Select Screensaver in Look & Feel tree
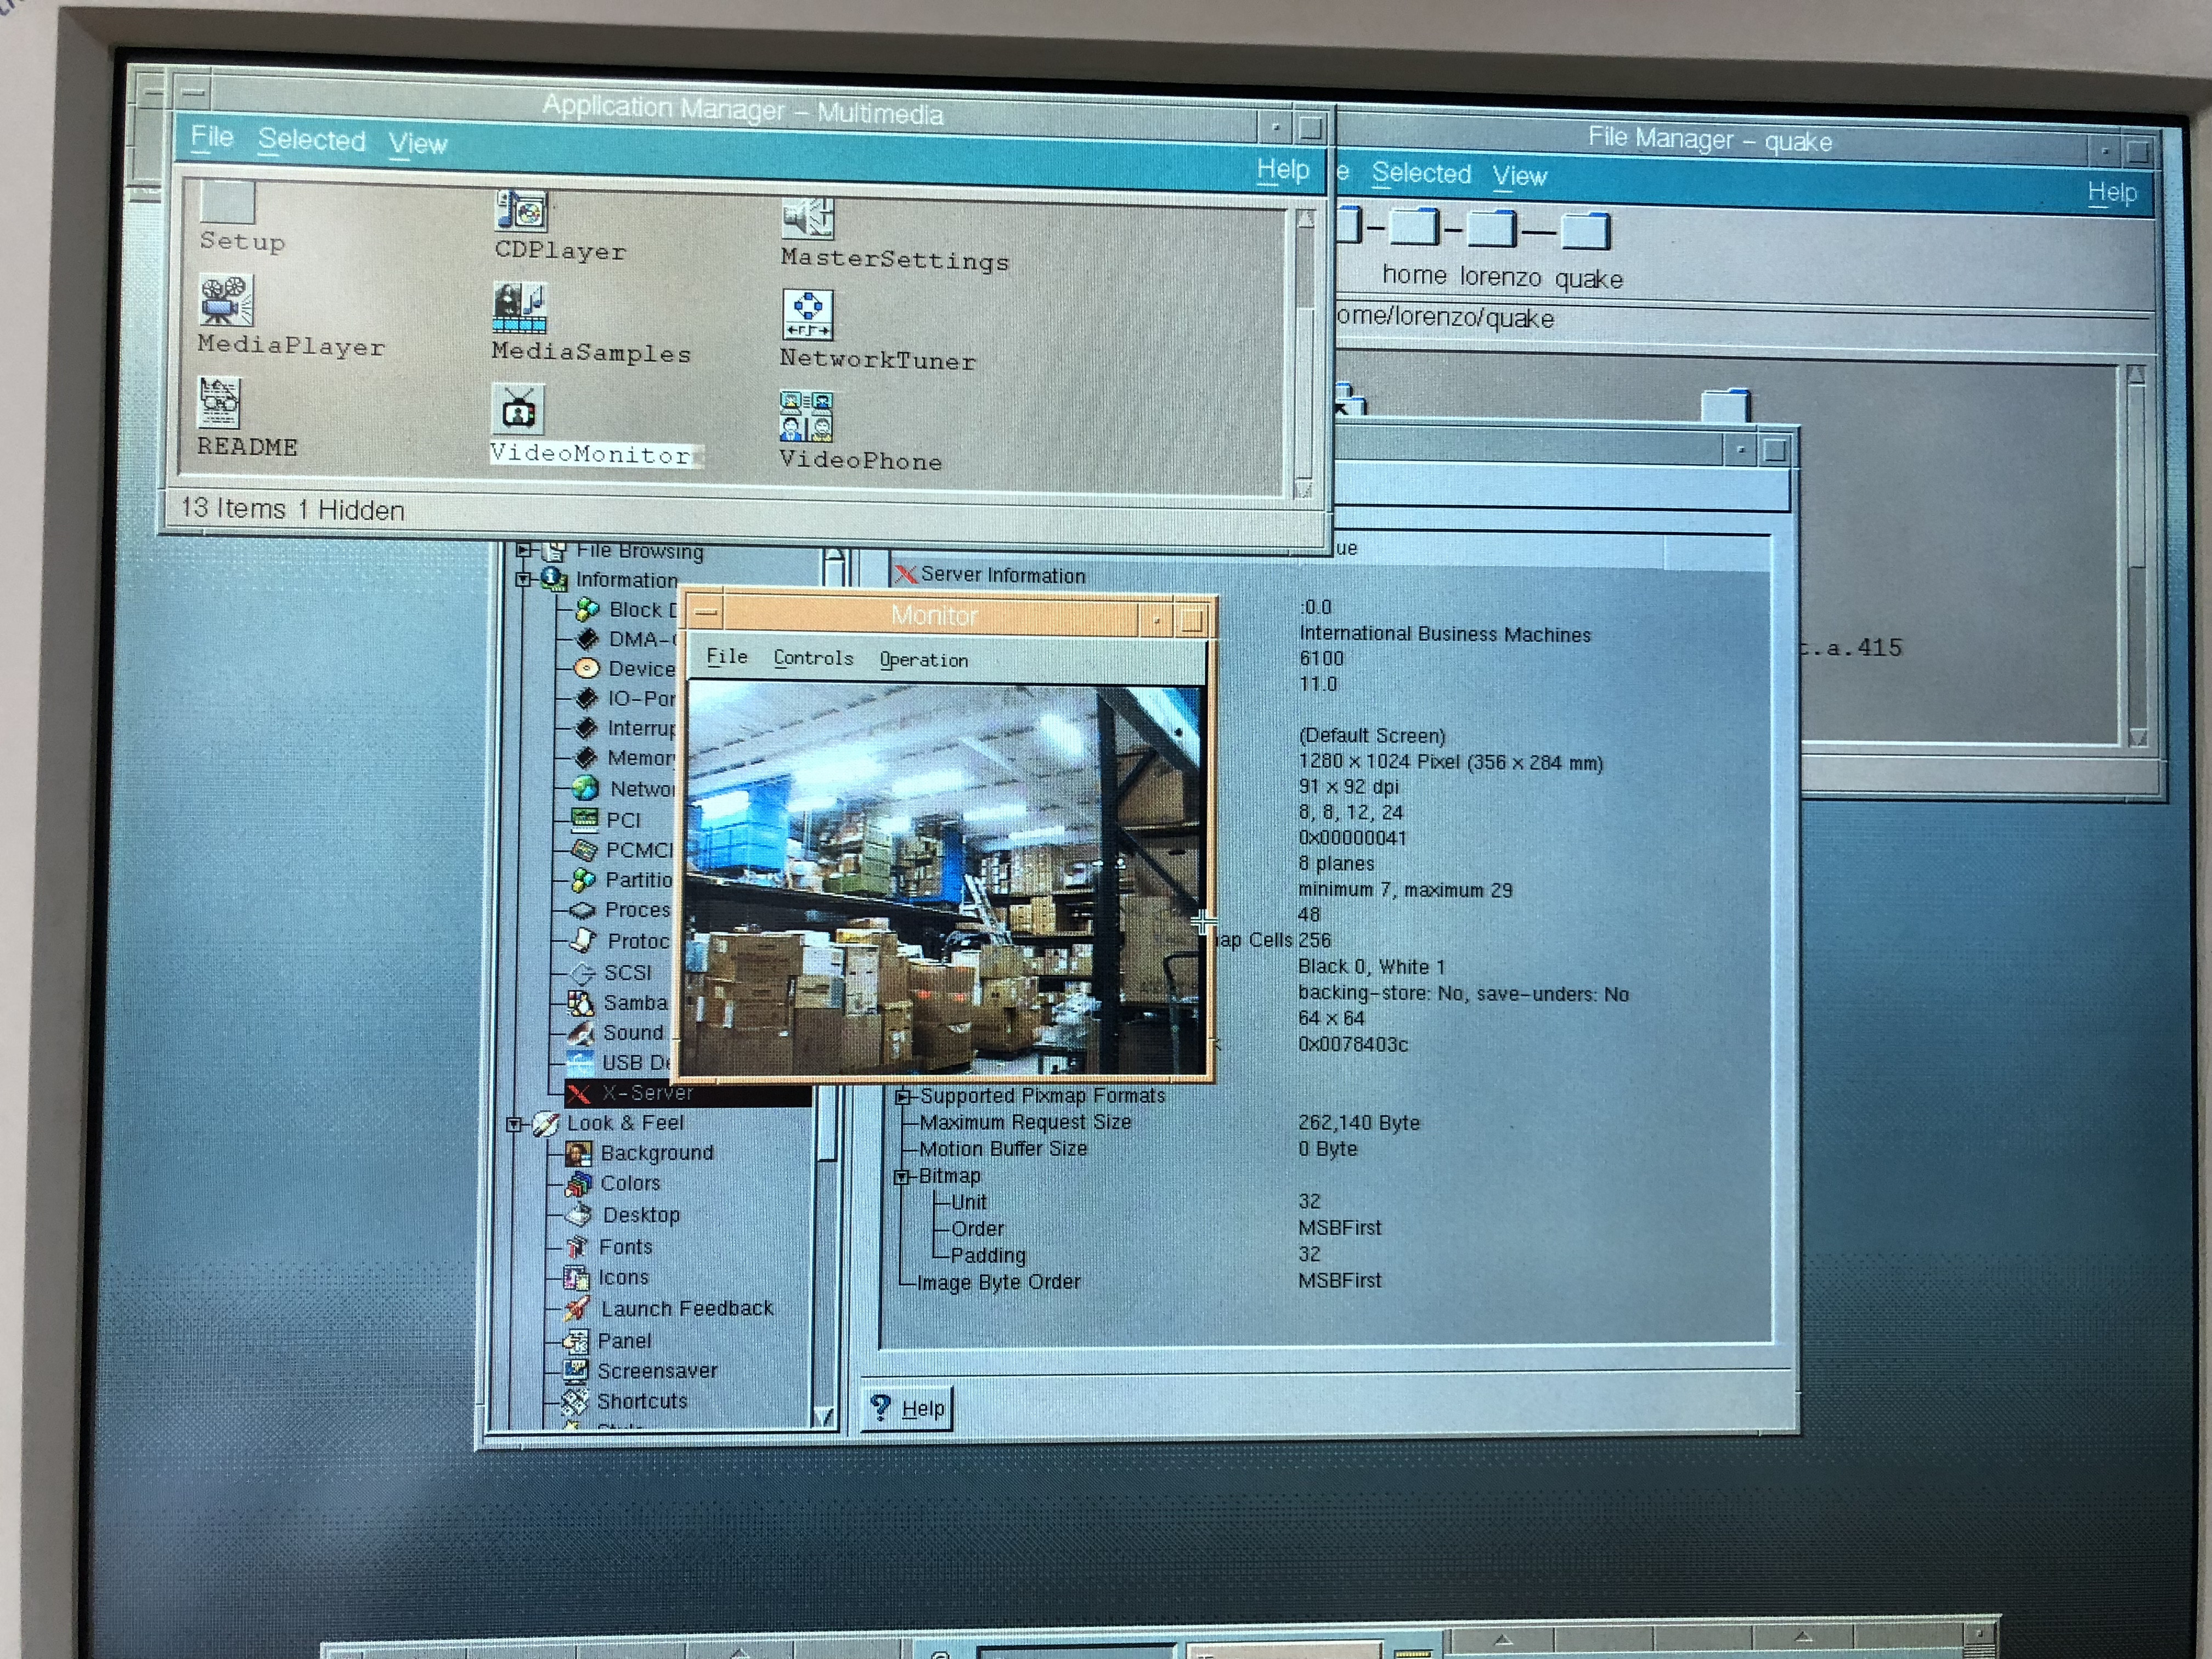Screen dimensions: 2212x1659 656,1371
